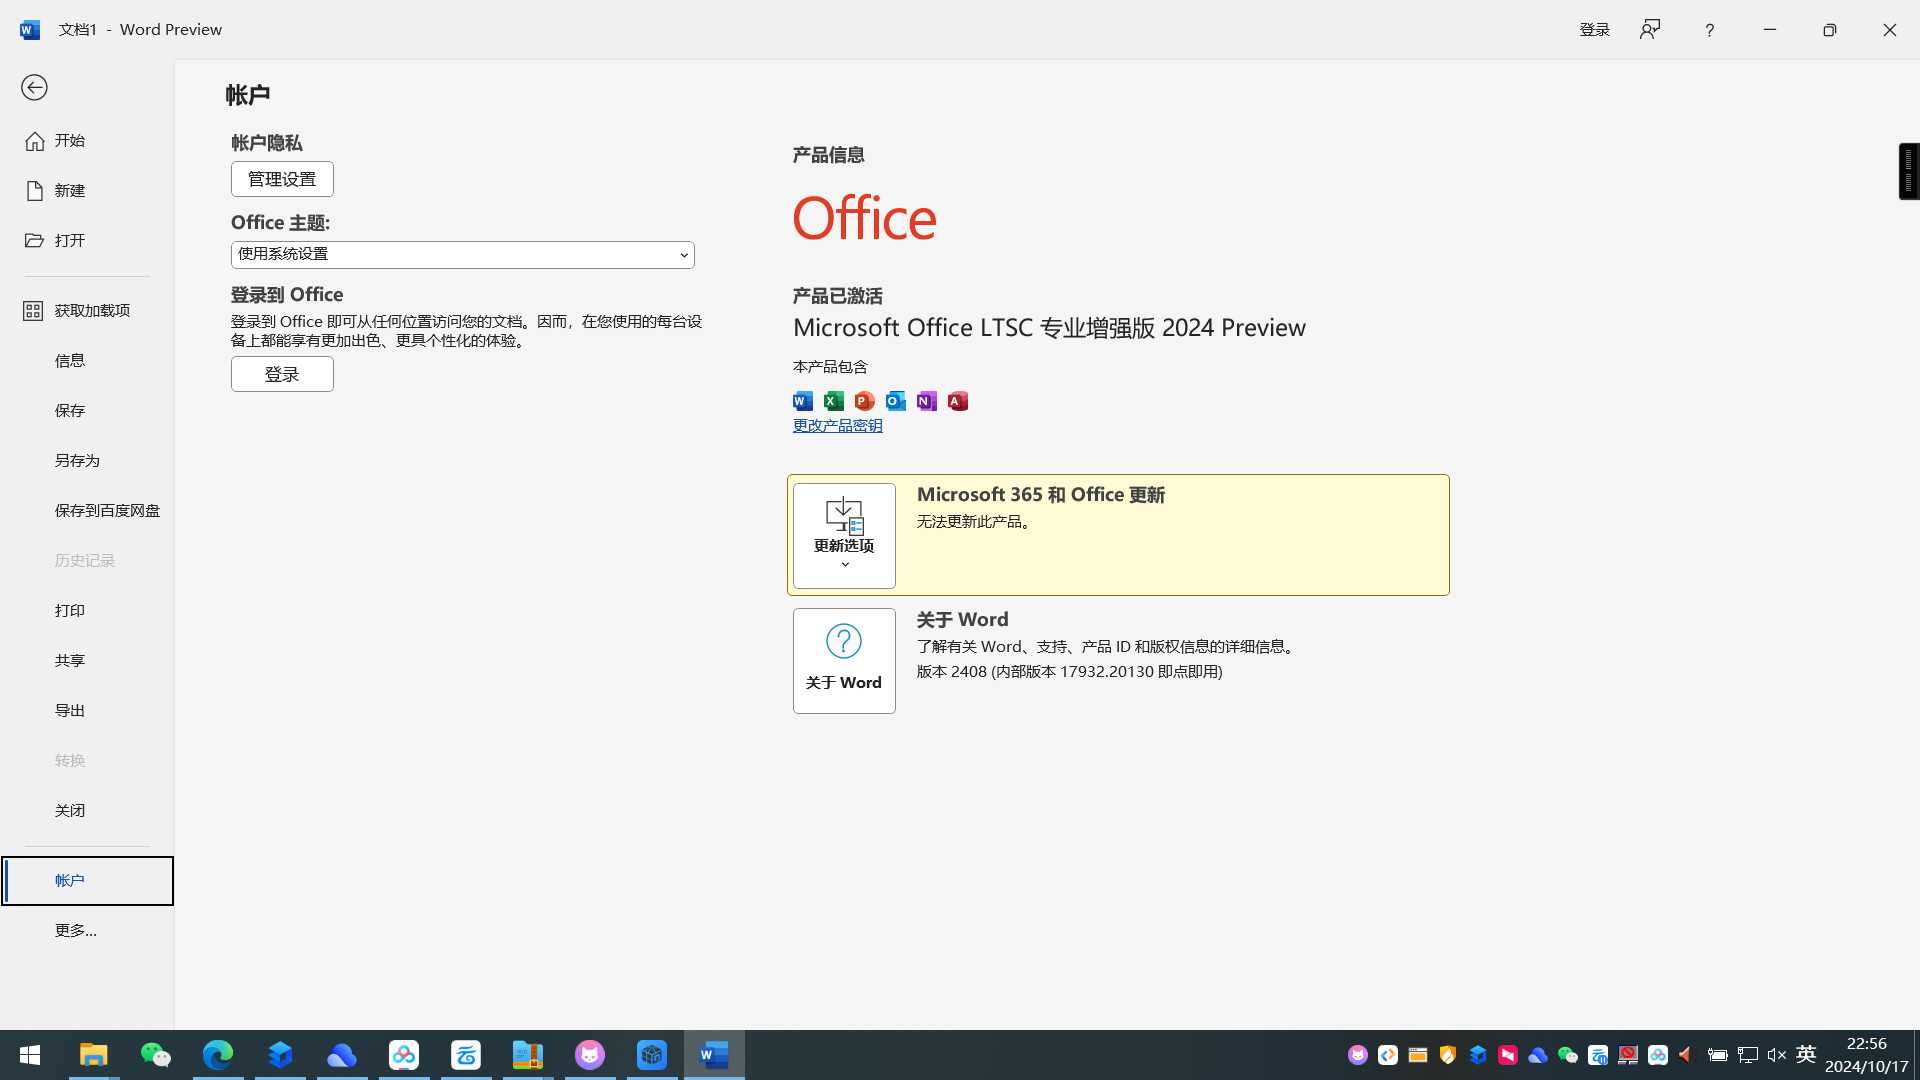Select 信息 in the sidebar
The height and width of the screenshot is (1080, 1920).
tap(87, 361)
